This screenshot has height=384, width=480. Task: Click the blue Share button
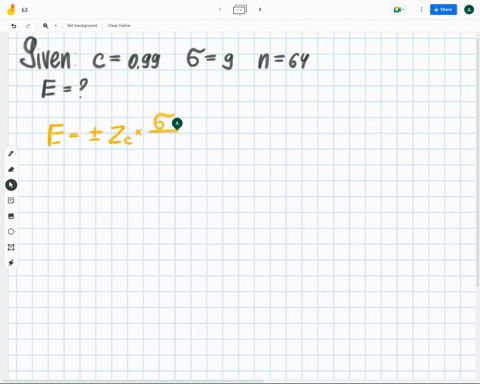pyautogui.click(x=443, y=10)
